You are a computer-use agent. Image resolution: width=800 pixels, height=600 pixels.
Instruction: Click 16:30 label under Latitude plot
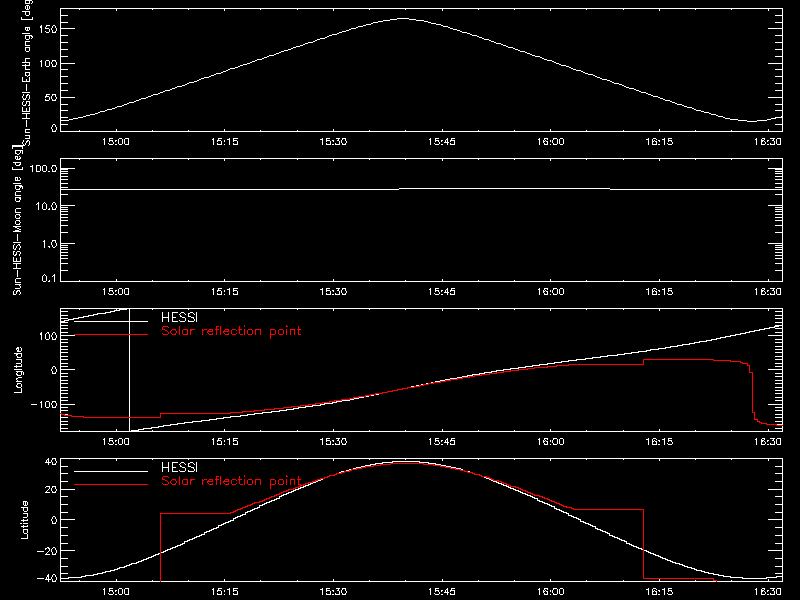[x=768, y=592]
